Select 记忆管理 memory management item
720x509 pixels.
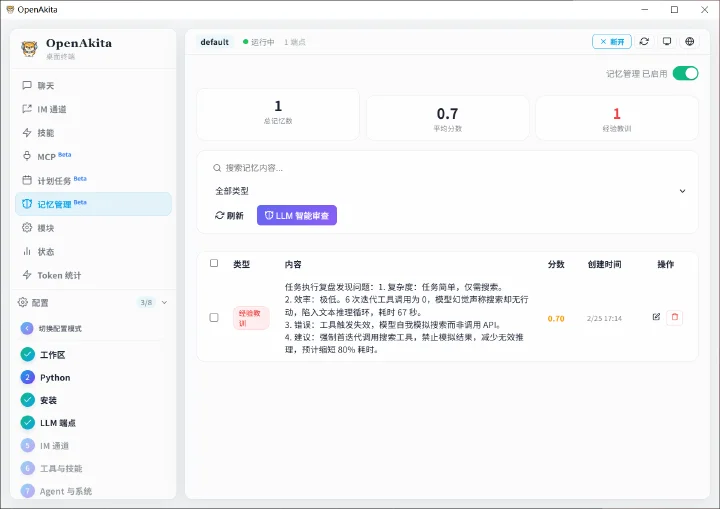click(x=93, y=204)
